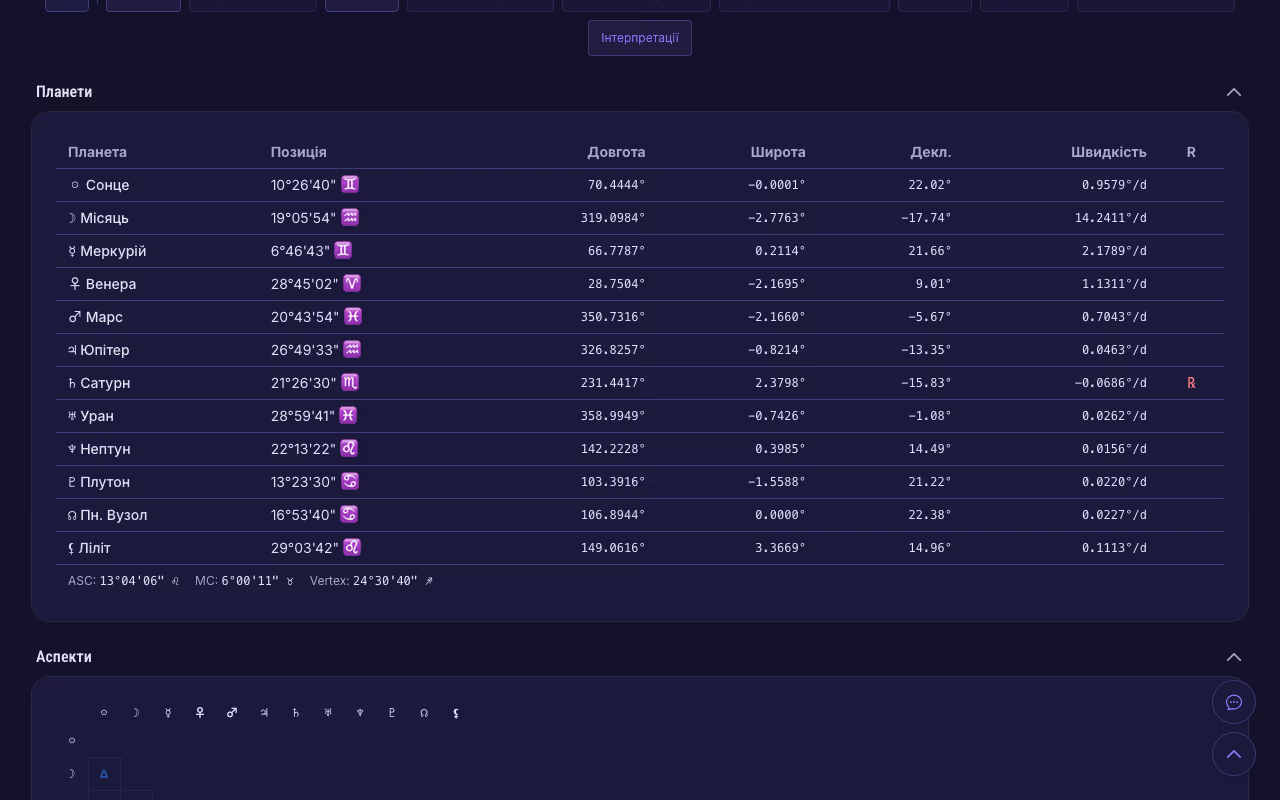Viewport: 1280px width, 800px height.
Task: Click the Gemini sign icon in the Сонце row
Action: point(350,185)
